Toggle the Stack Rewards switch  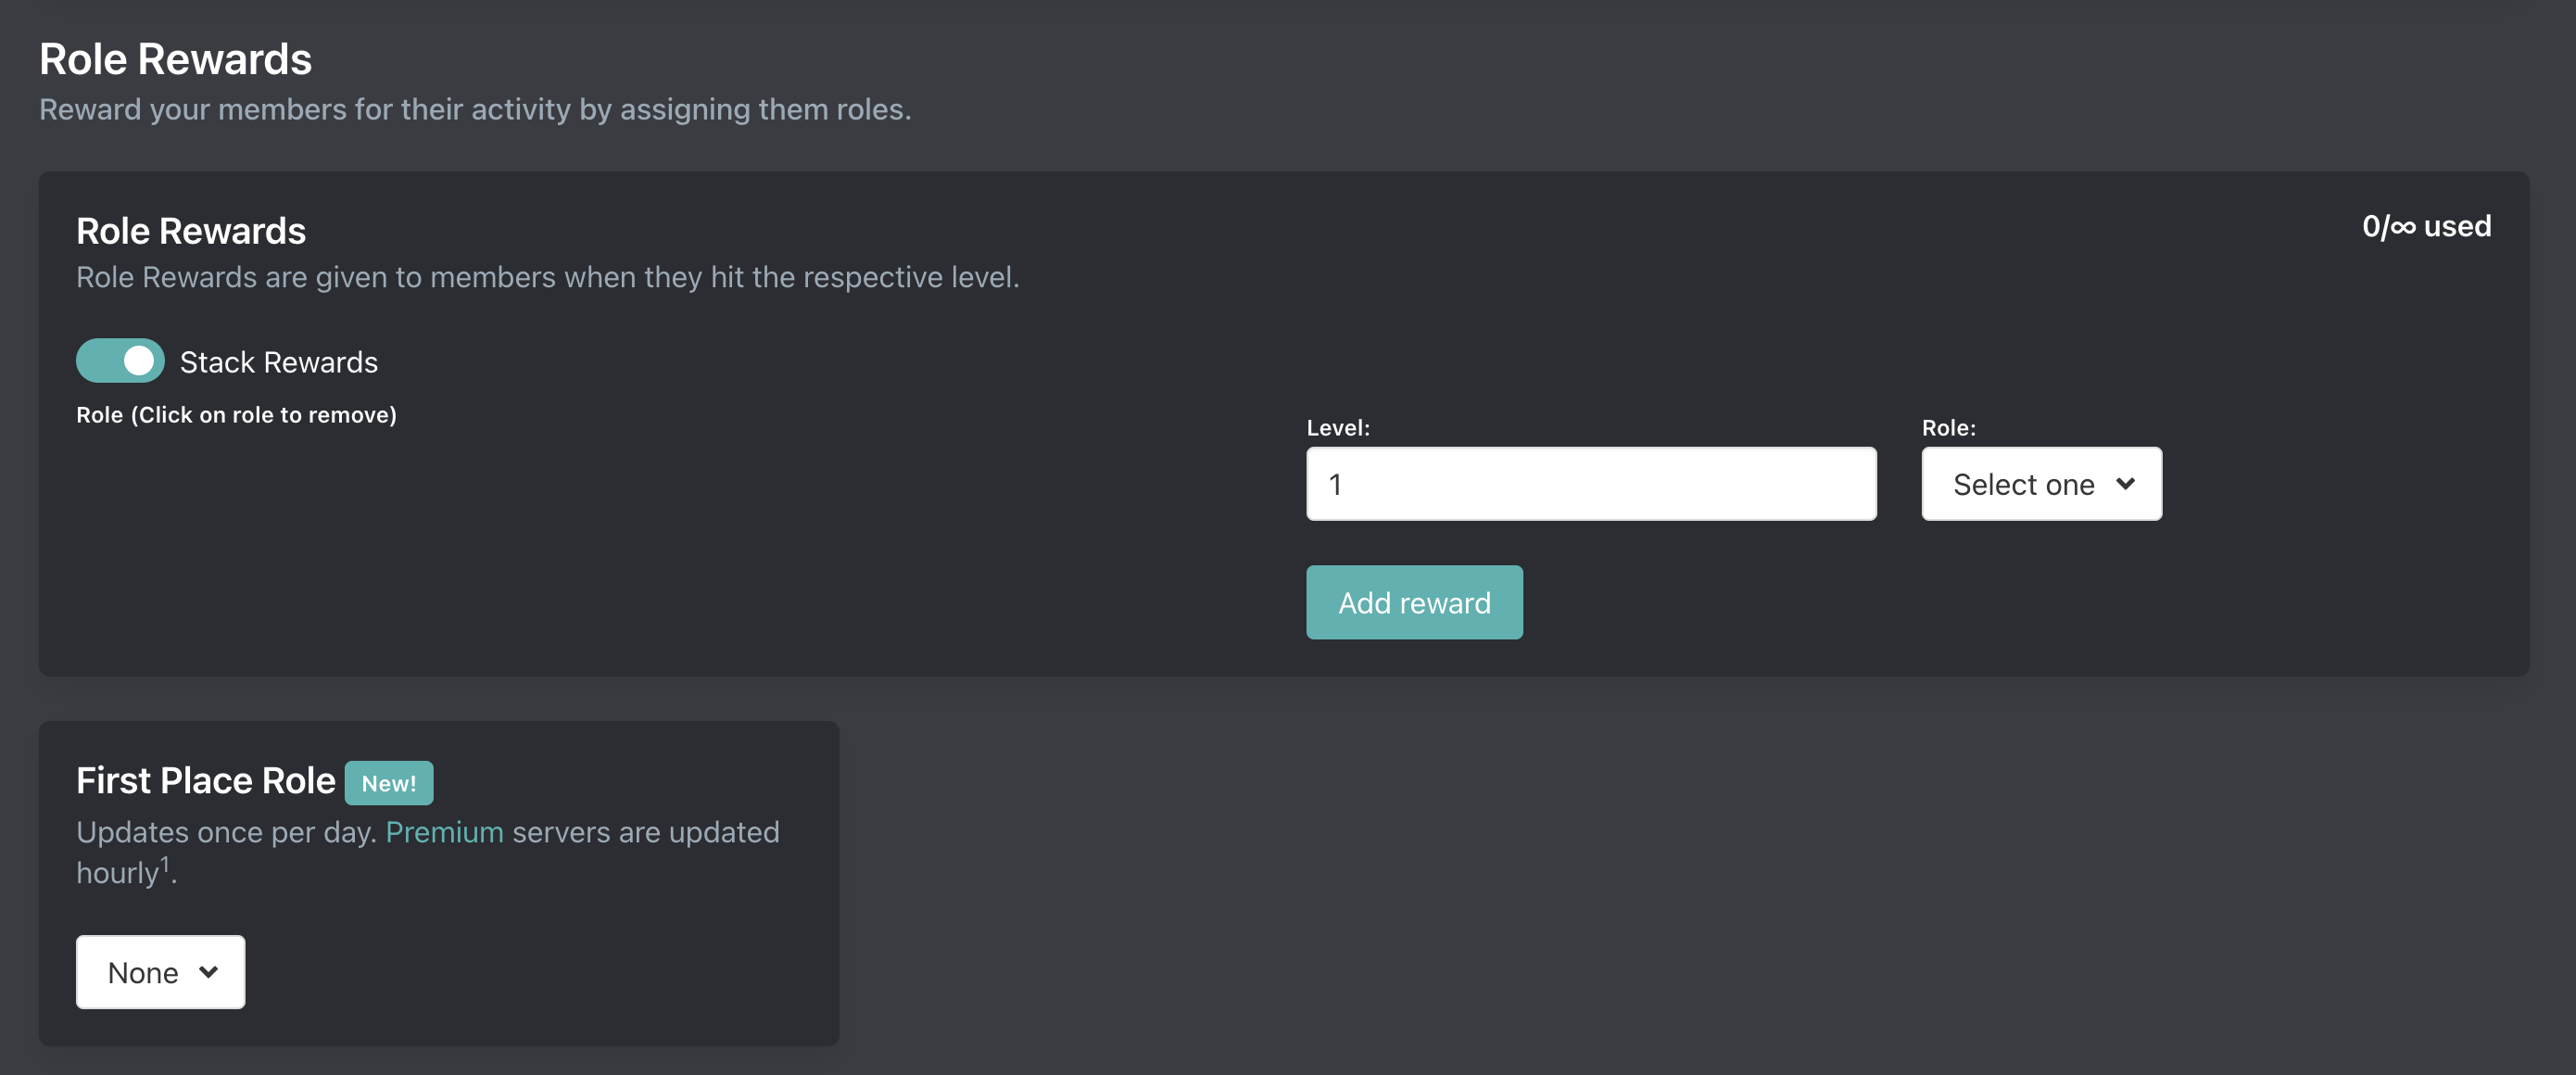[120, 361]
